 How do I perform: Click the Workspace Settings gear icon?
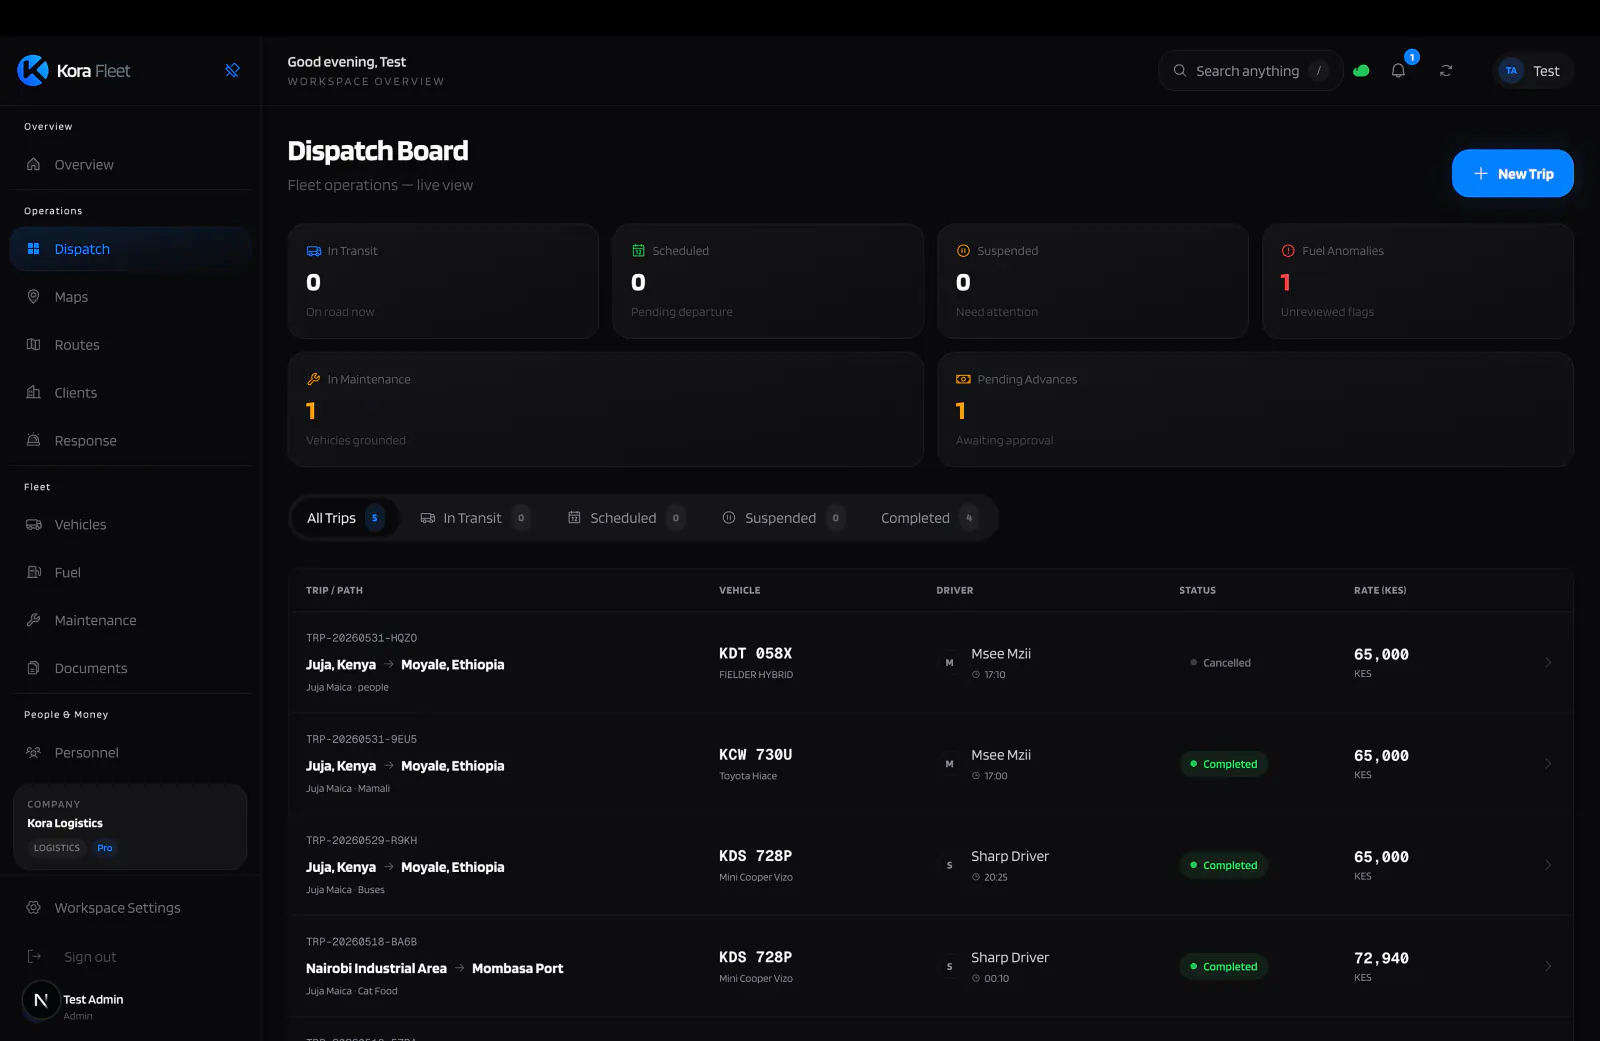tap(34, 908)
